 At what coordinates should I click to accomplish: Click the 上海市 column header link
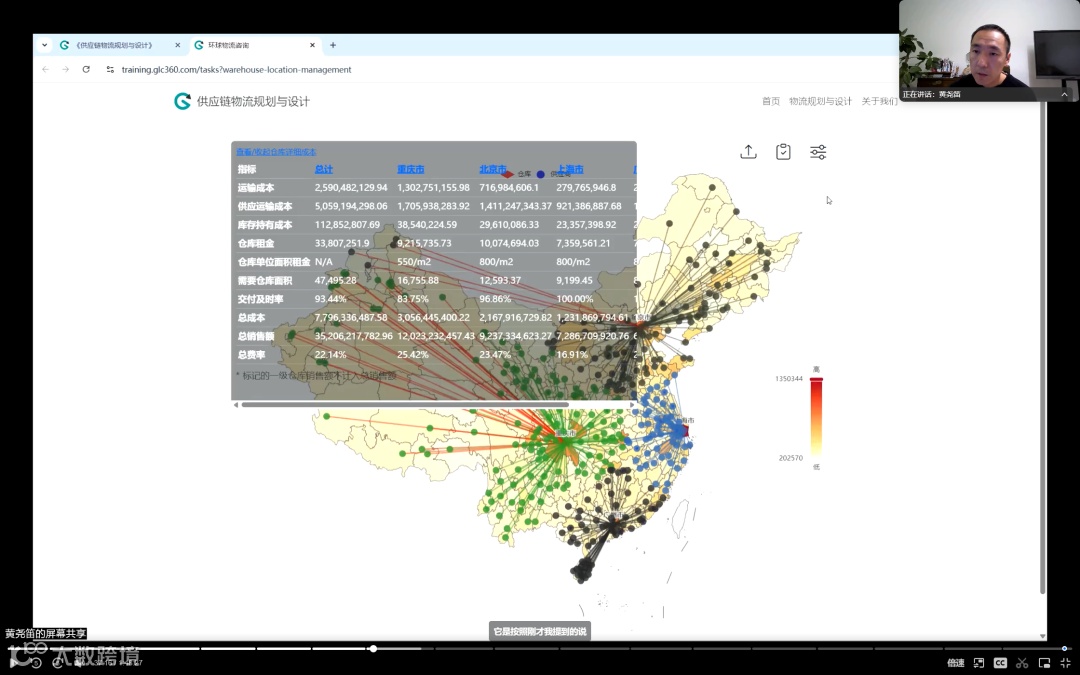point(570,169)
